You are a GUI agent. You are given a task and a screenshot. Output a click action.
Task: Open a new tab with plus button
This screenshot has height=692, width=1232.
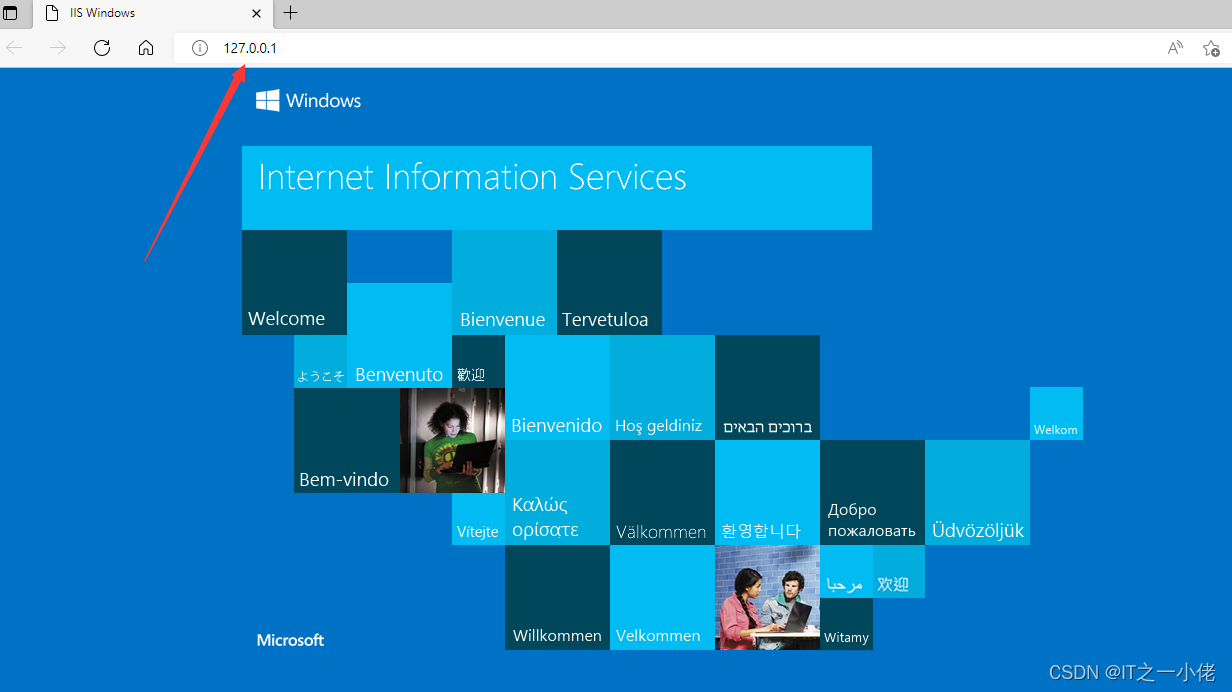click(290, 13)
